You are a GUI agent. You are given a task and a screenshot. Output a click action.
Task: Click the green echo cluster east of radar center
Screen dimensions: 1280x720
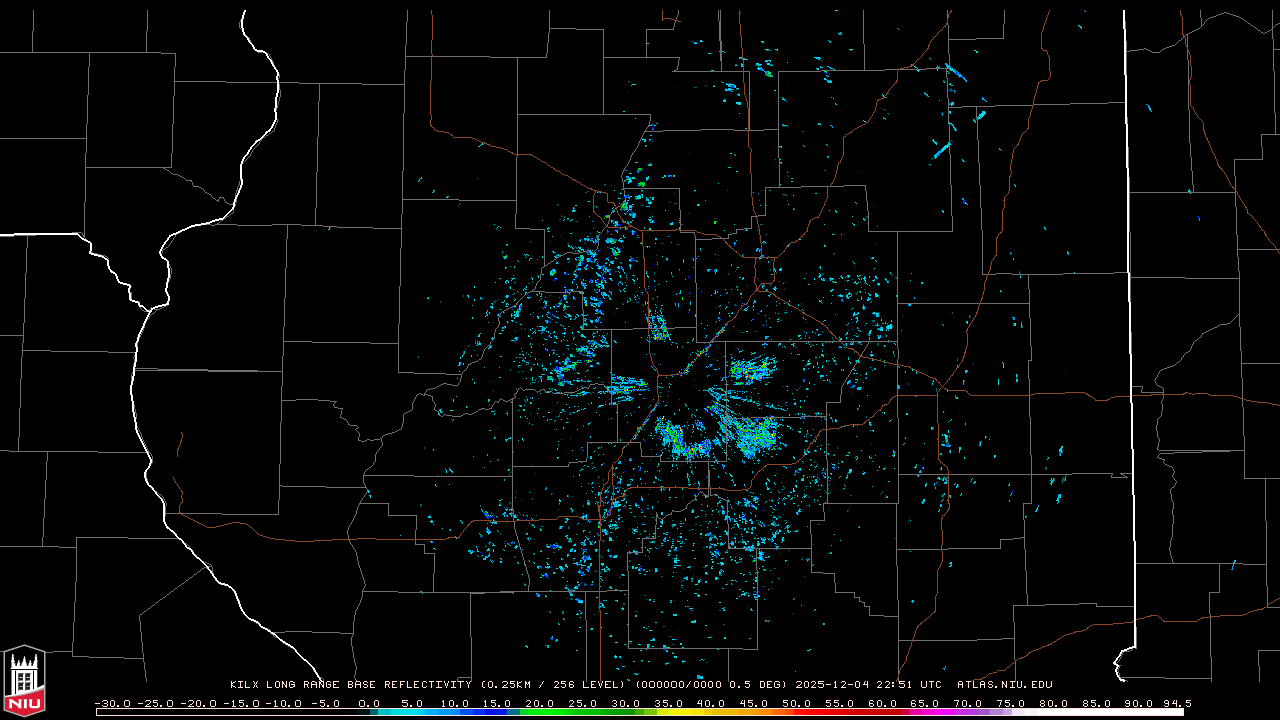(750, 371)
